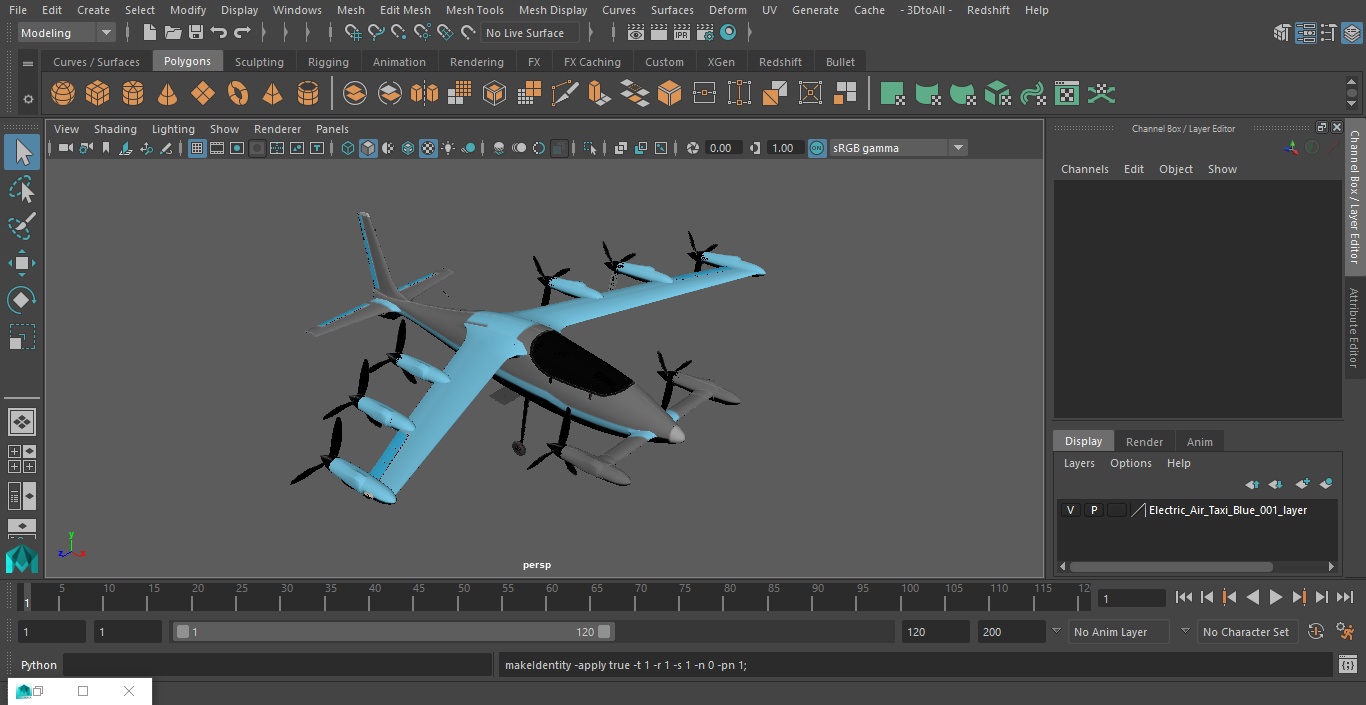Open the Options menu in Layer Editor
Screen dimensions: 1366x705
(x=1131, y=463)
